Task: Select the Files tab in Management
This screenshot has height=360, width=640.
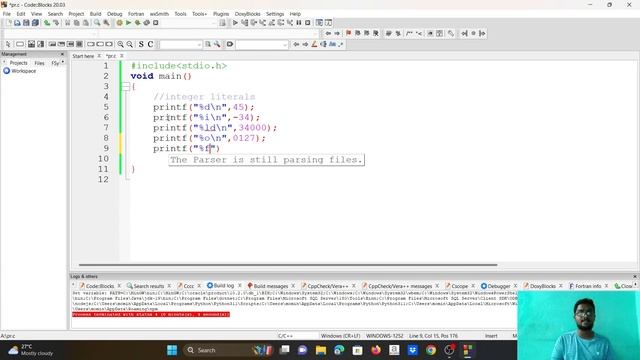Action: [x=39, y=63]
